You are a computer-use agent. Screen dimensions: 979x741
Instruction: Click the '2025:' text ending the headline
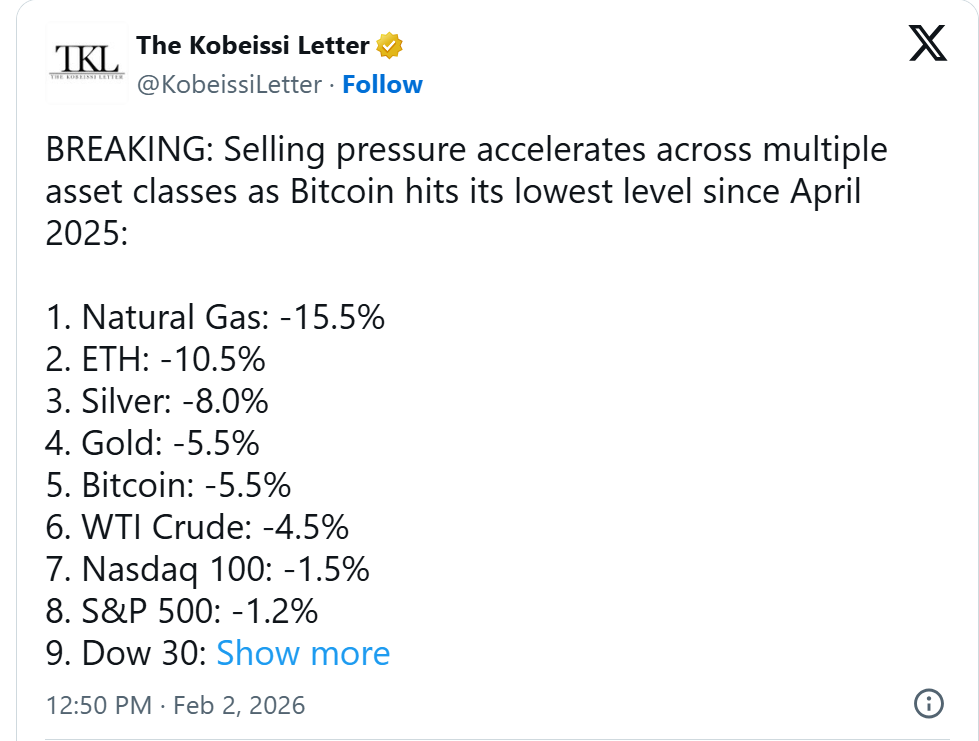pos(87,234)
